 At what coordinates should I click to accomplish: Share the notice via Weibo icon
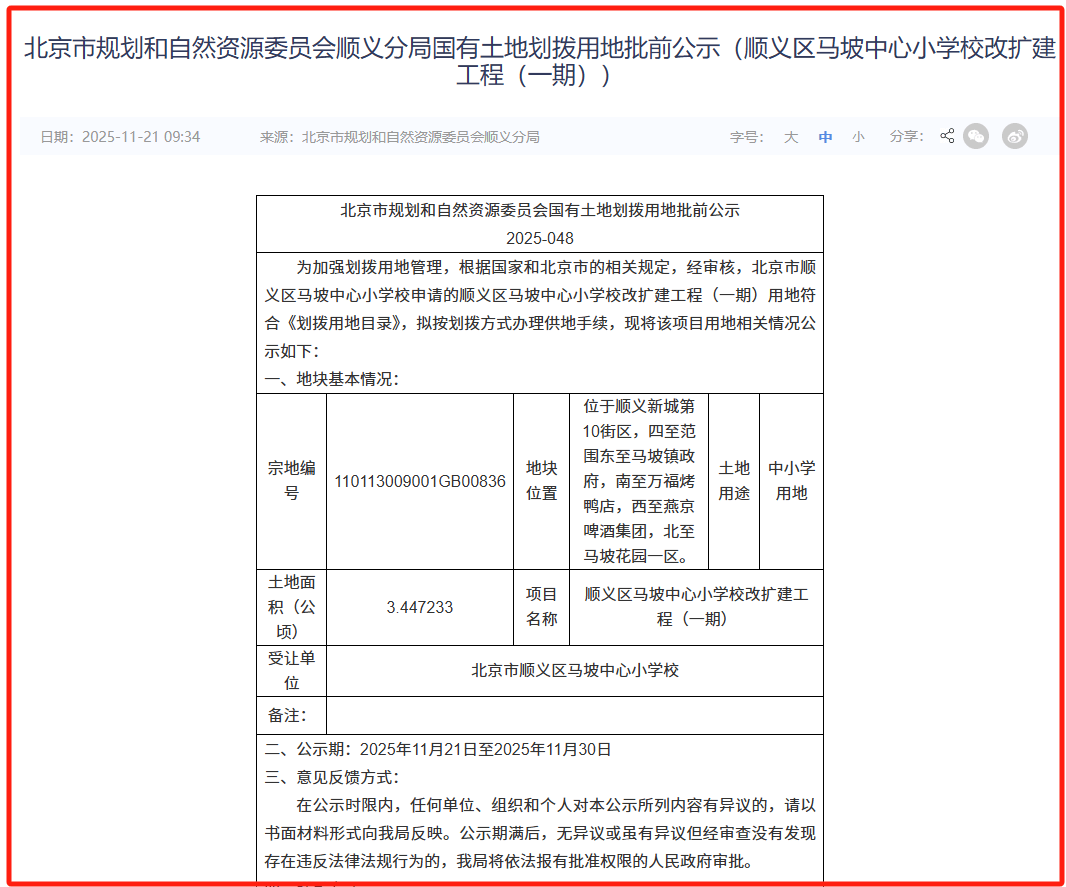coord(1015,136)
